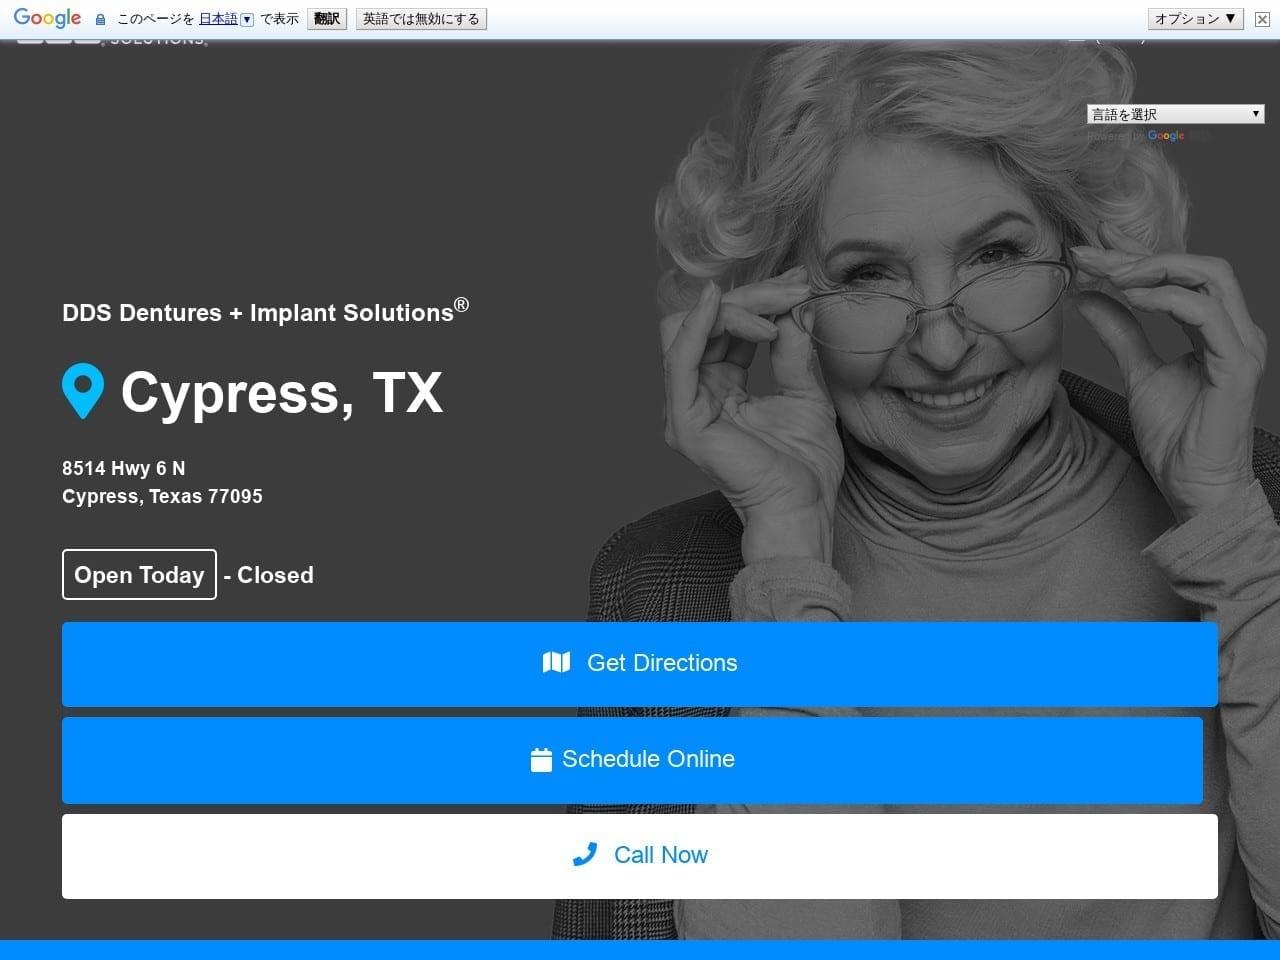Click the Google logo in translate bar
Screen dimensions: 1280x960
pos(47,18)
